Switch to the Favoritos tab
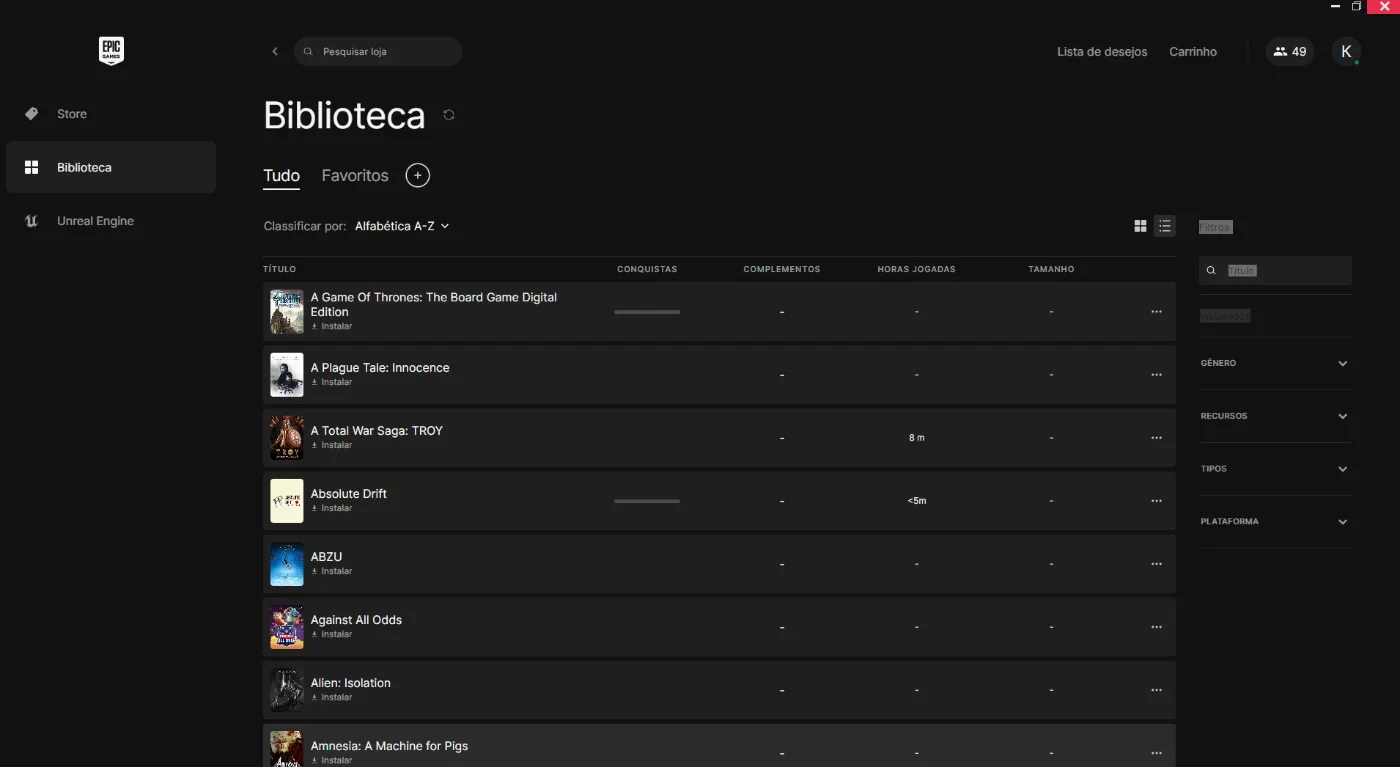Screen dimensions: 1400x767 355,175
